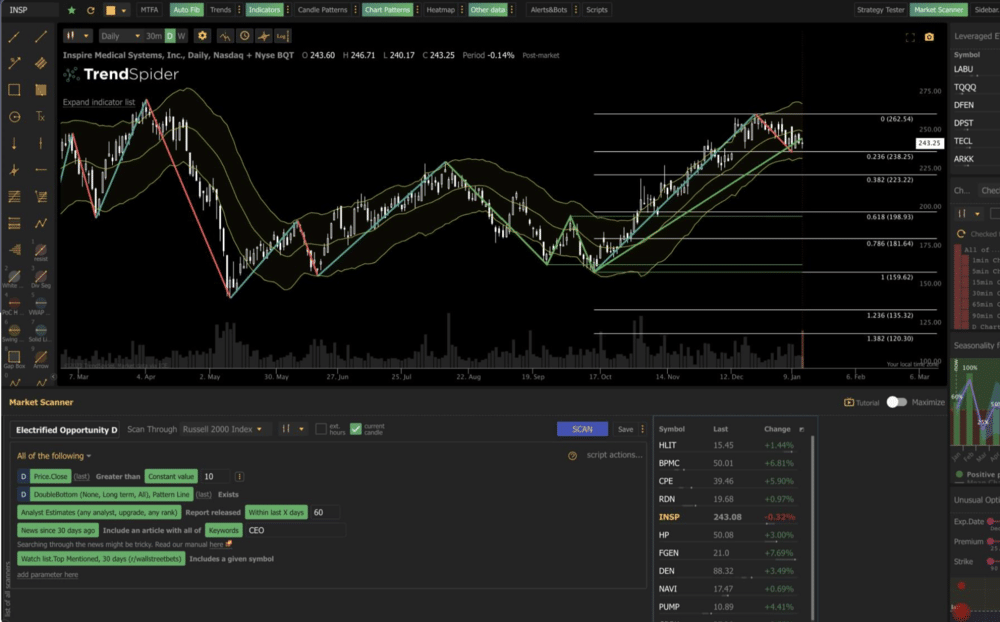
Task: Select the circle drawing tool
Action: pyautogui.click(x=14, y=117)
